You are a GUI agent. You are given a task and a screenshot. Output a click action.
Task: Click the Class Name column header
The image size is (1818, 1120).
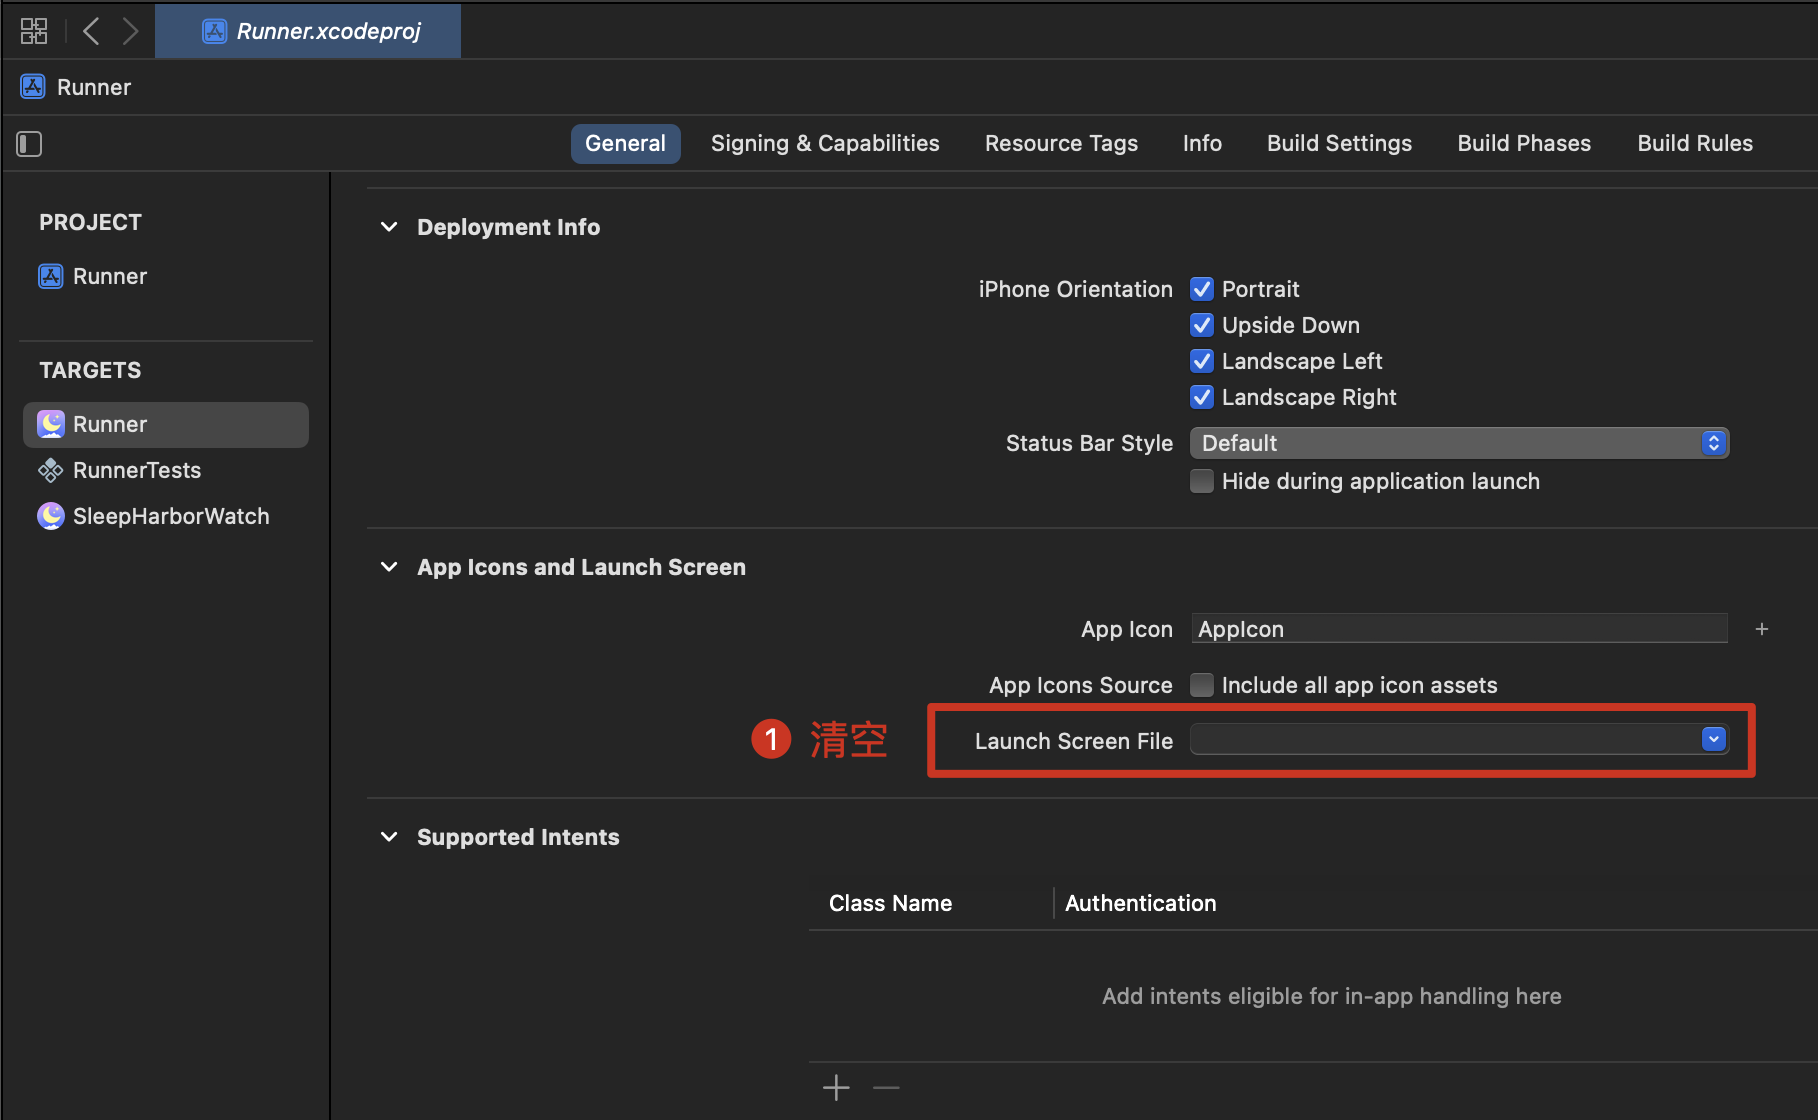[x=890, y=903]
